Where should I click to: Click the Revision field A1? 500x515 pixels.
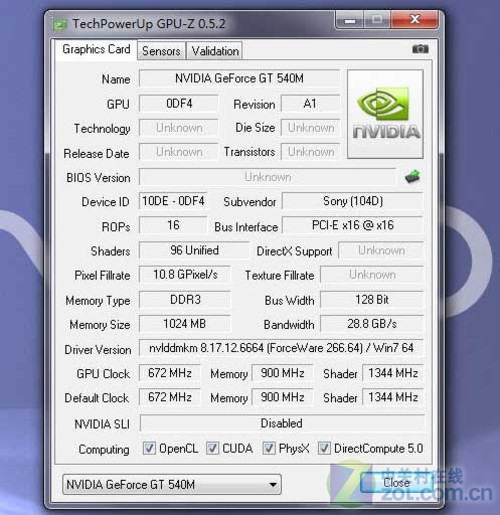310,104
